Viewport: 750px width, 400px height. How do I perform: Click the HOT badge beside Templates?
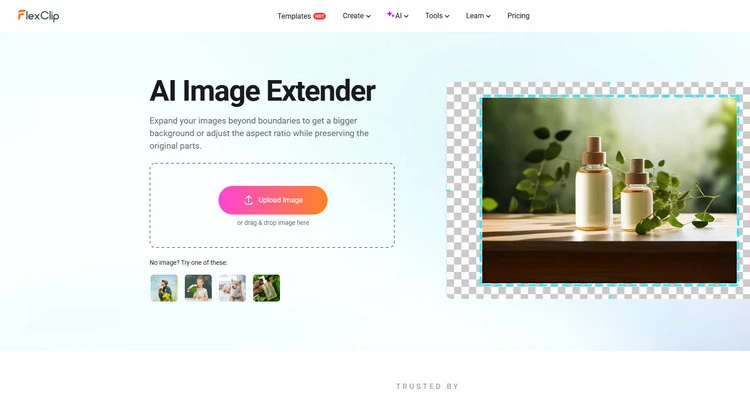click(x=320, y=16)
